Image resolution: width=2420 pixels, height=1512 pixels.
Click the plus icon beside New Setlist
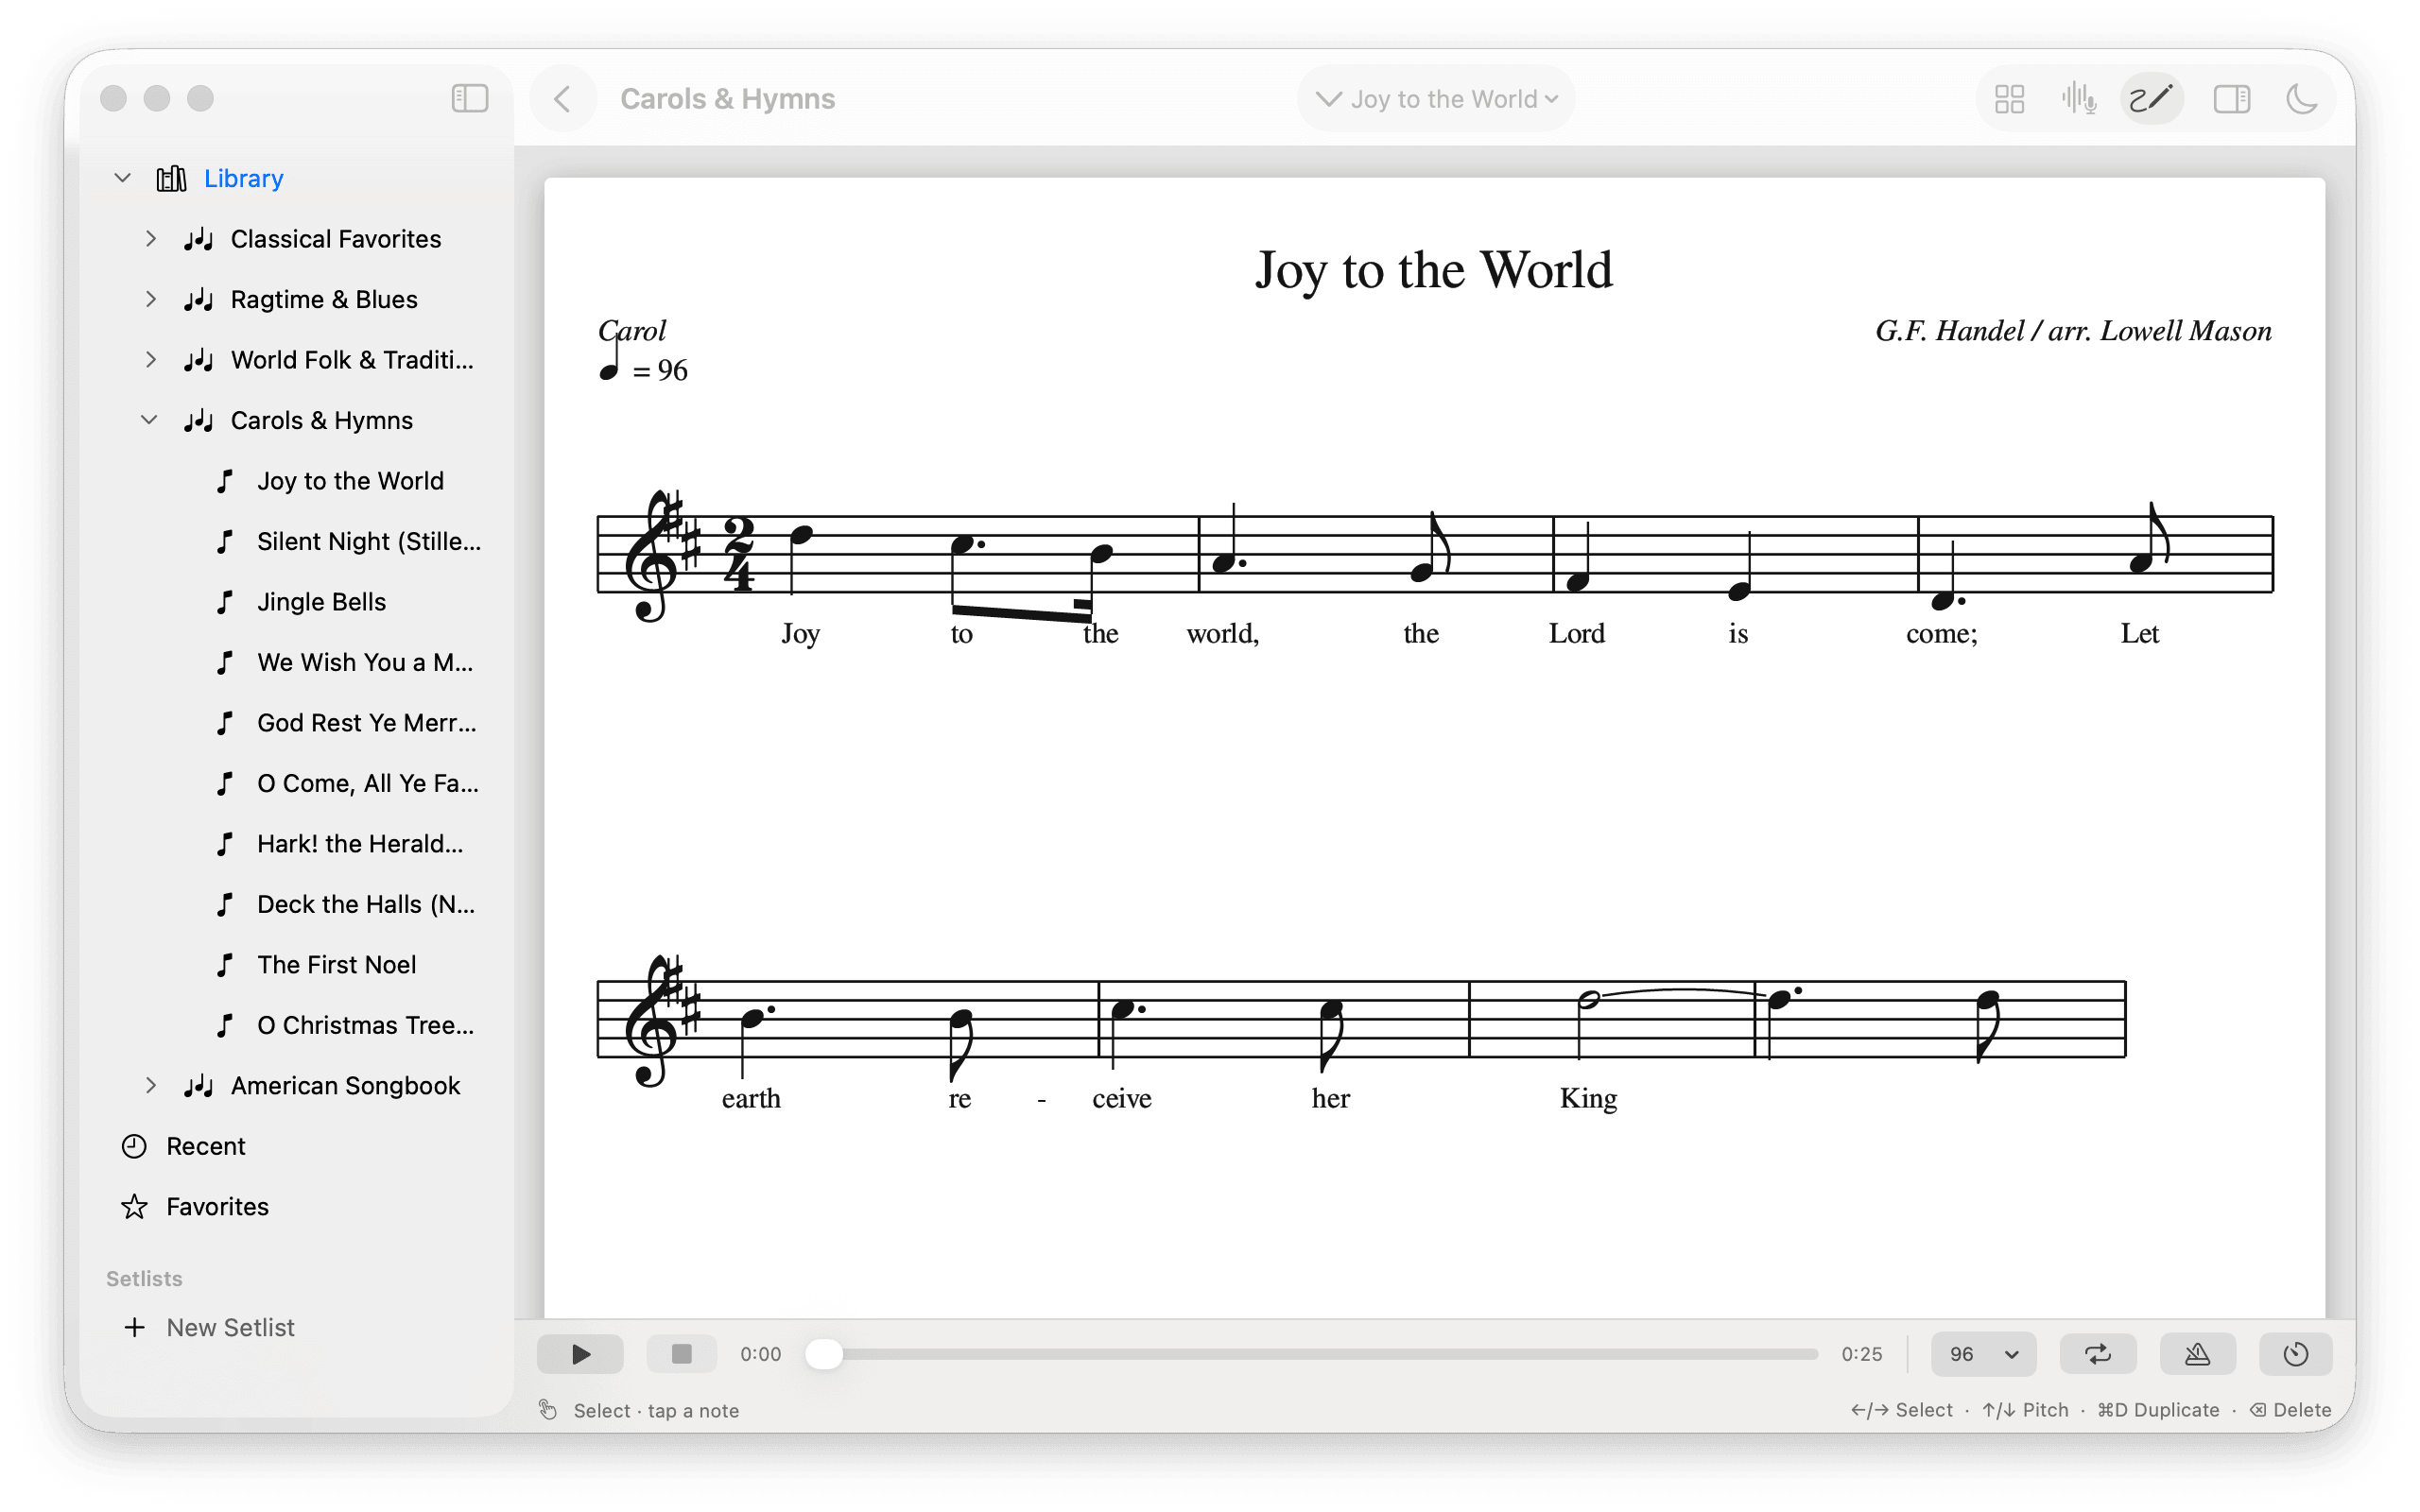(x=134, y=1327)
